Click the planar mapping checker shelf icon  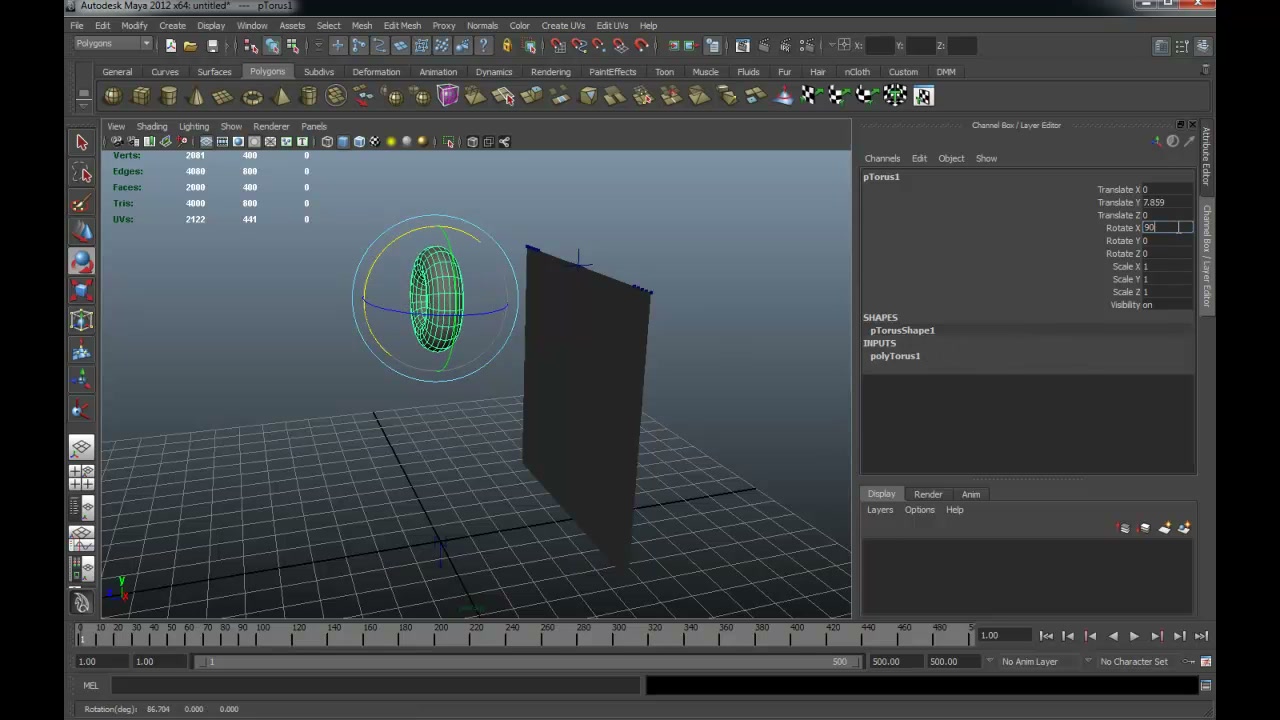pyautogui.click(x=811, y=96)
